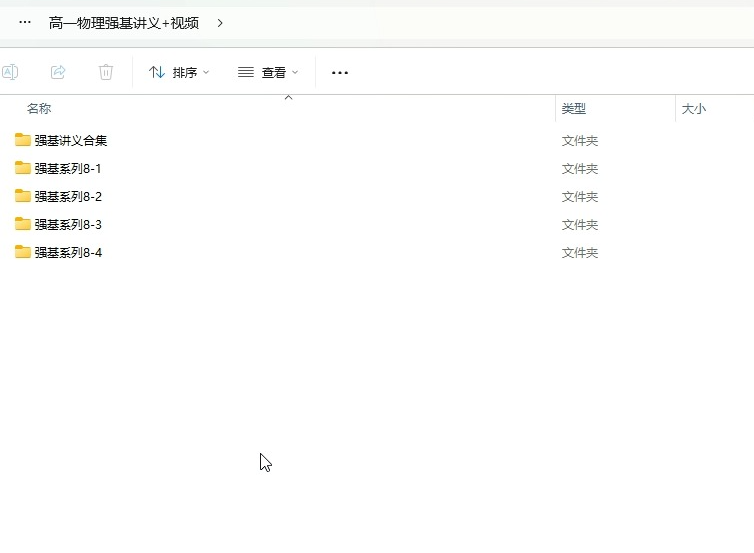
Task: Expand the hidden breadcrumb path ellipsis
Action: coord(25,23)
